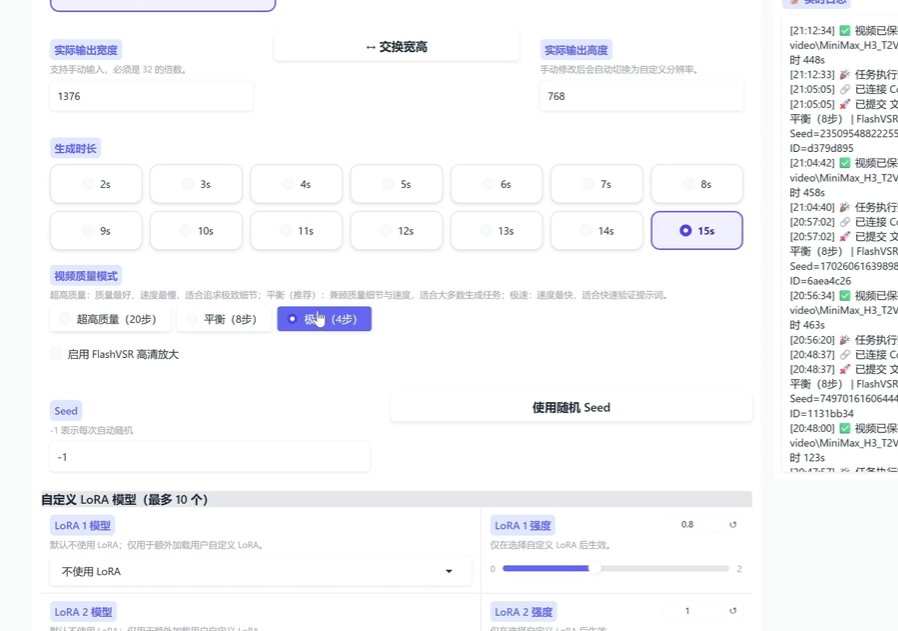This screenshot has width=898, height=631.
Task: Select the 13s duration option
Action: click(497, 231)
